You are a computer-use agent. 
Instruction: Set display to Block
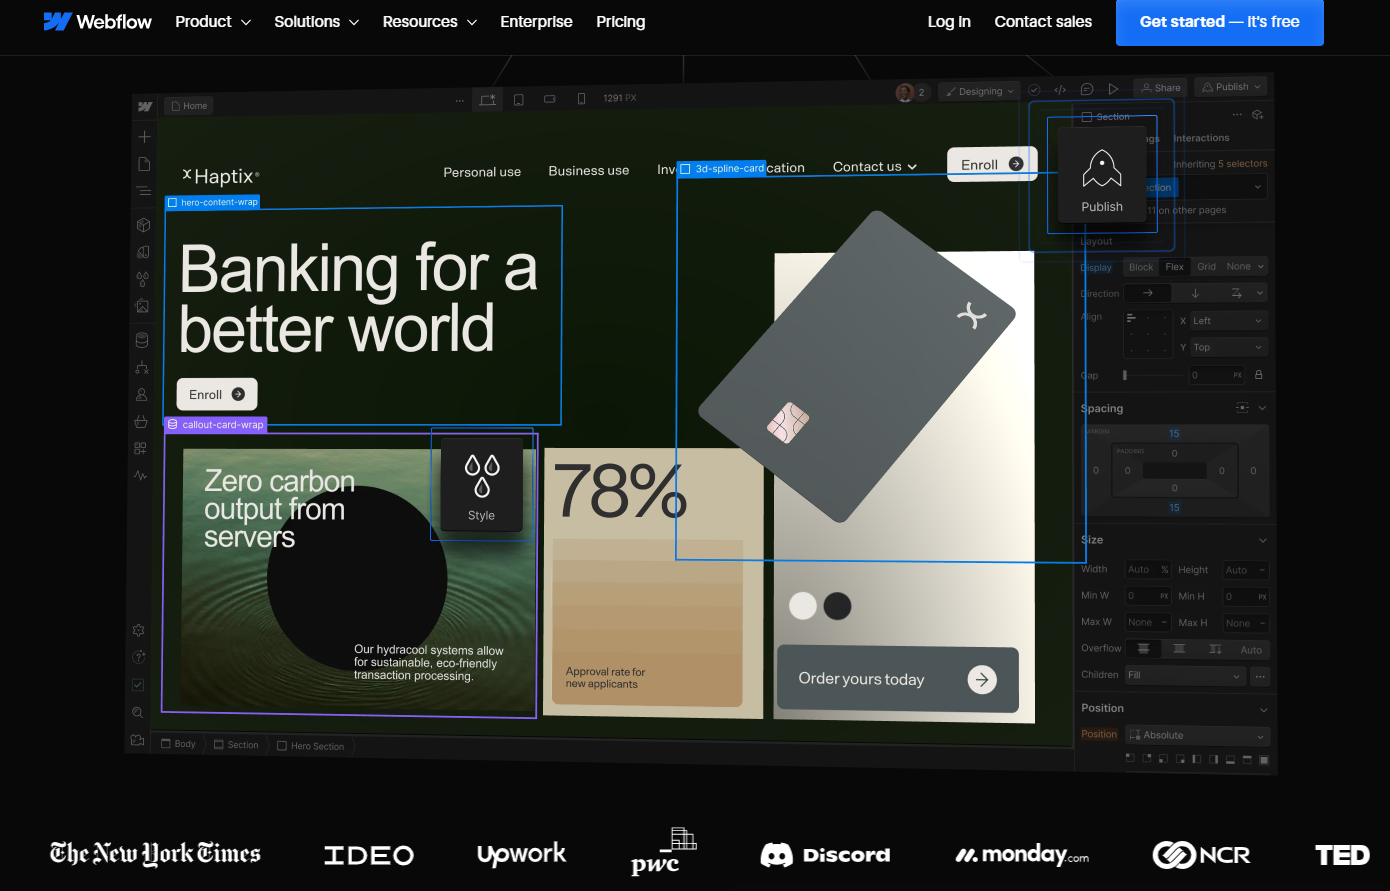point(1141,267)
